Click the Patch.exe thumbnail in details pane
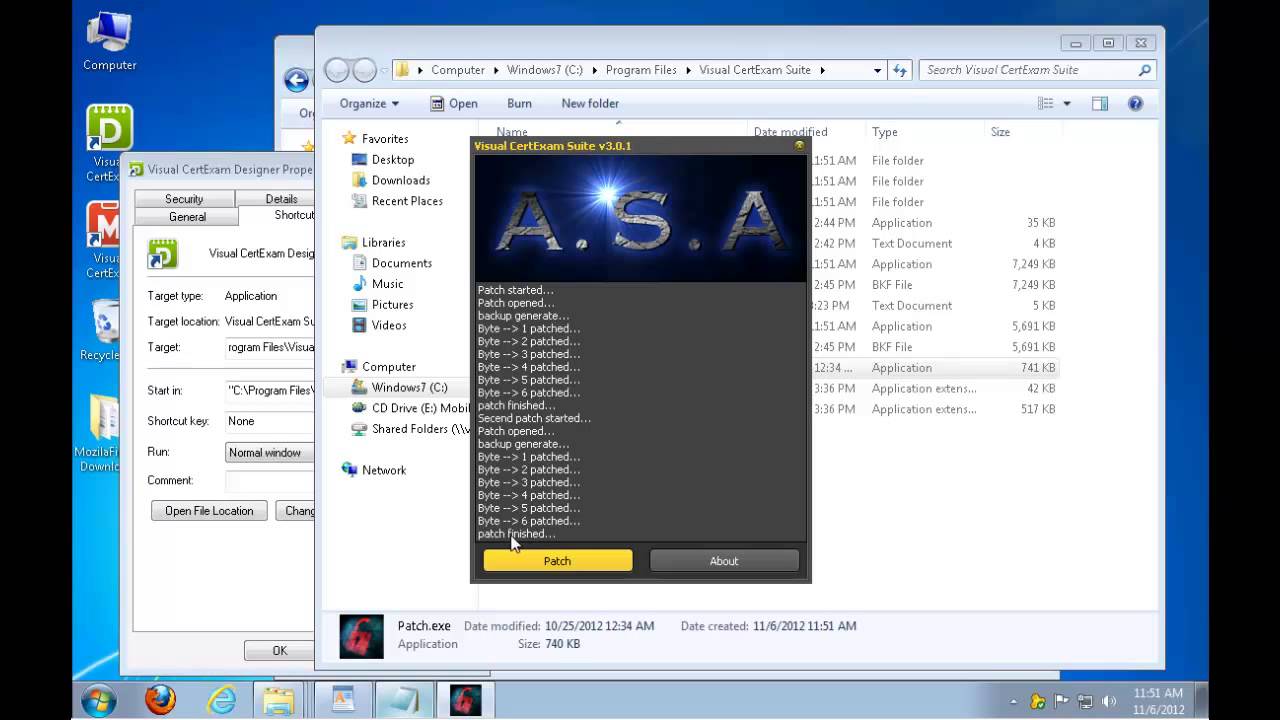1280x720 pixels. coord(361,636)
